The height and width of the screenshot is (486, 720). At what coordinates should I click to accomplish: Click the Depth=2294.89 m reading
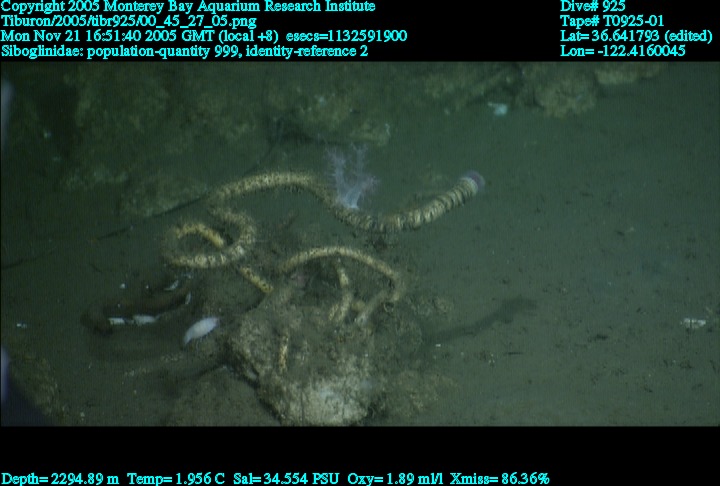tap(60, 479)
